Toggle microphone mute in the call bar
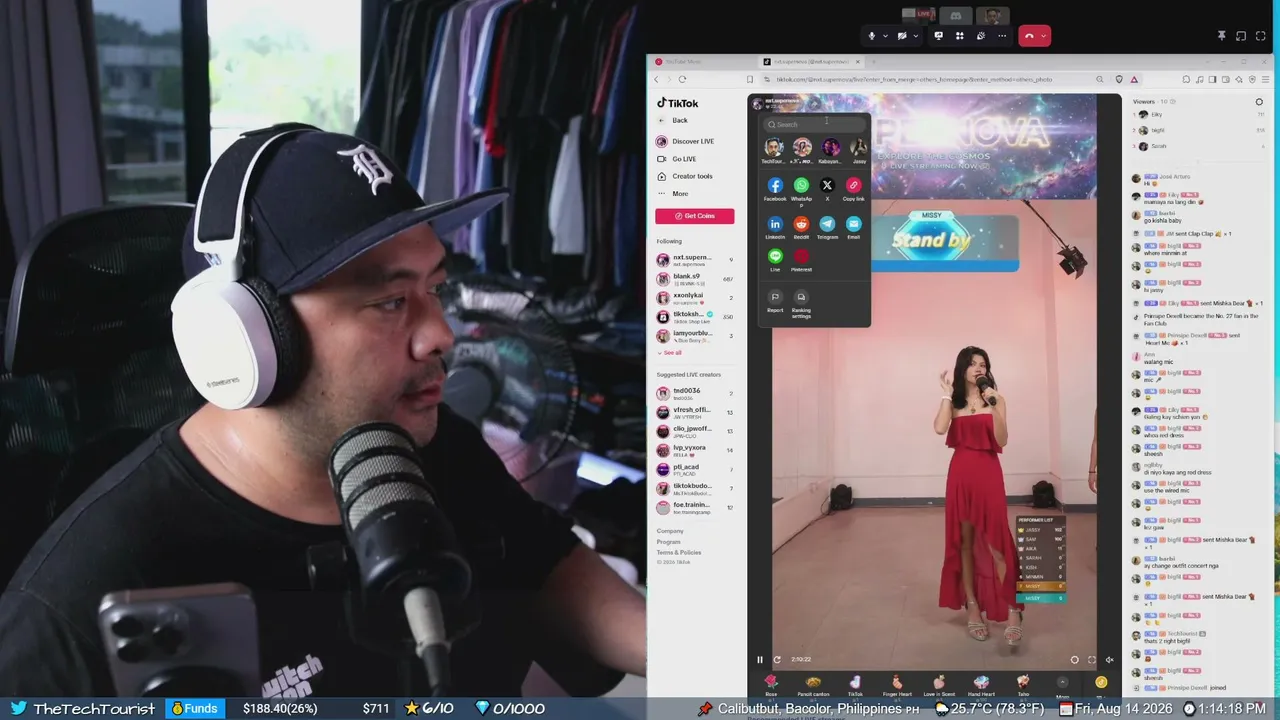 [872, 36]
